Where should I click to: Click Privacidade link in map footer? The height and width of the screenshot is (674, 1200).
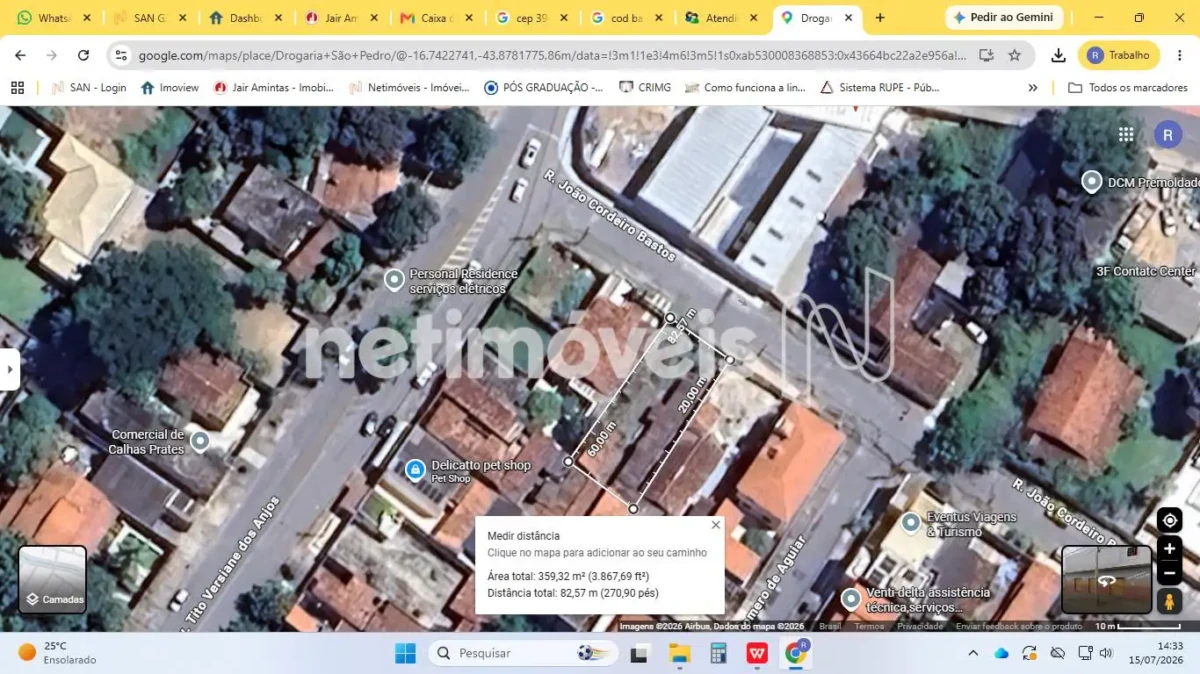point(920,626)
